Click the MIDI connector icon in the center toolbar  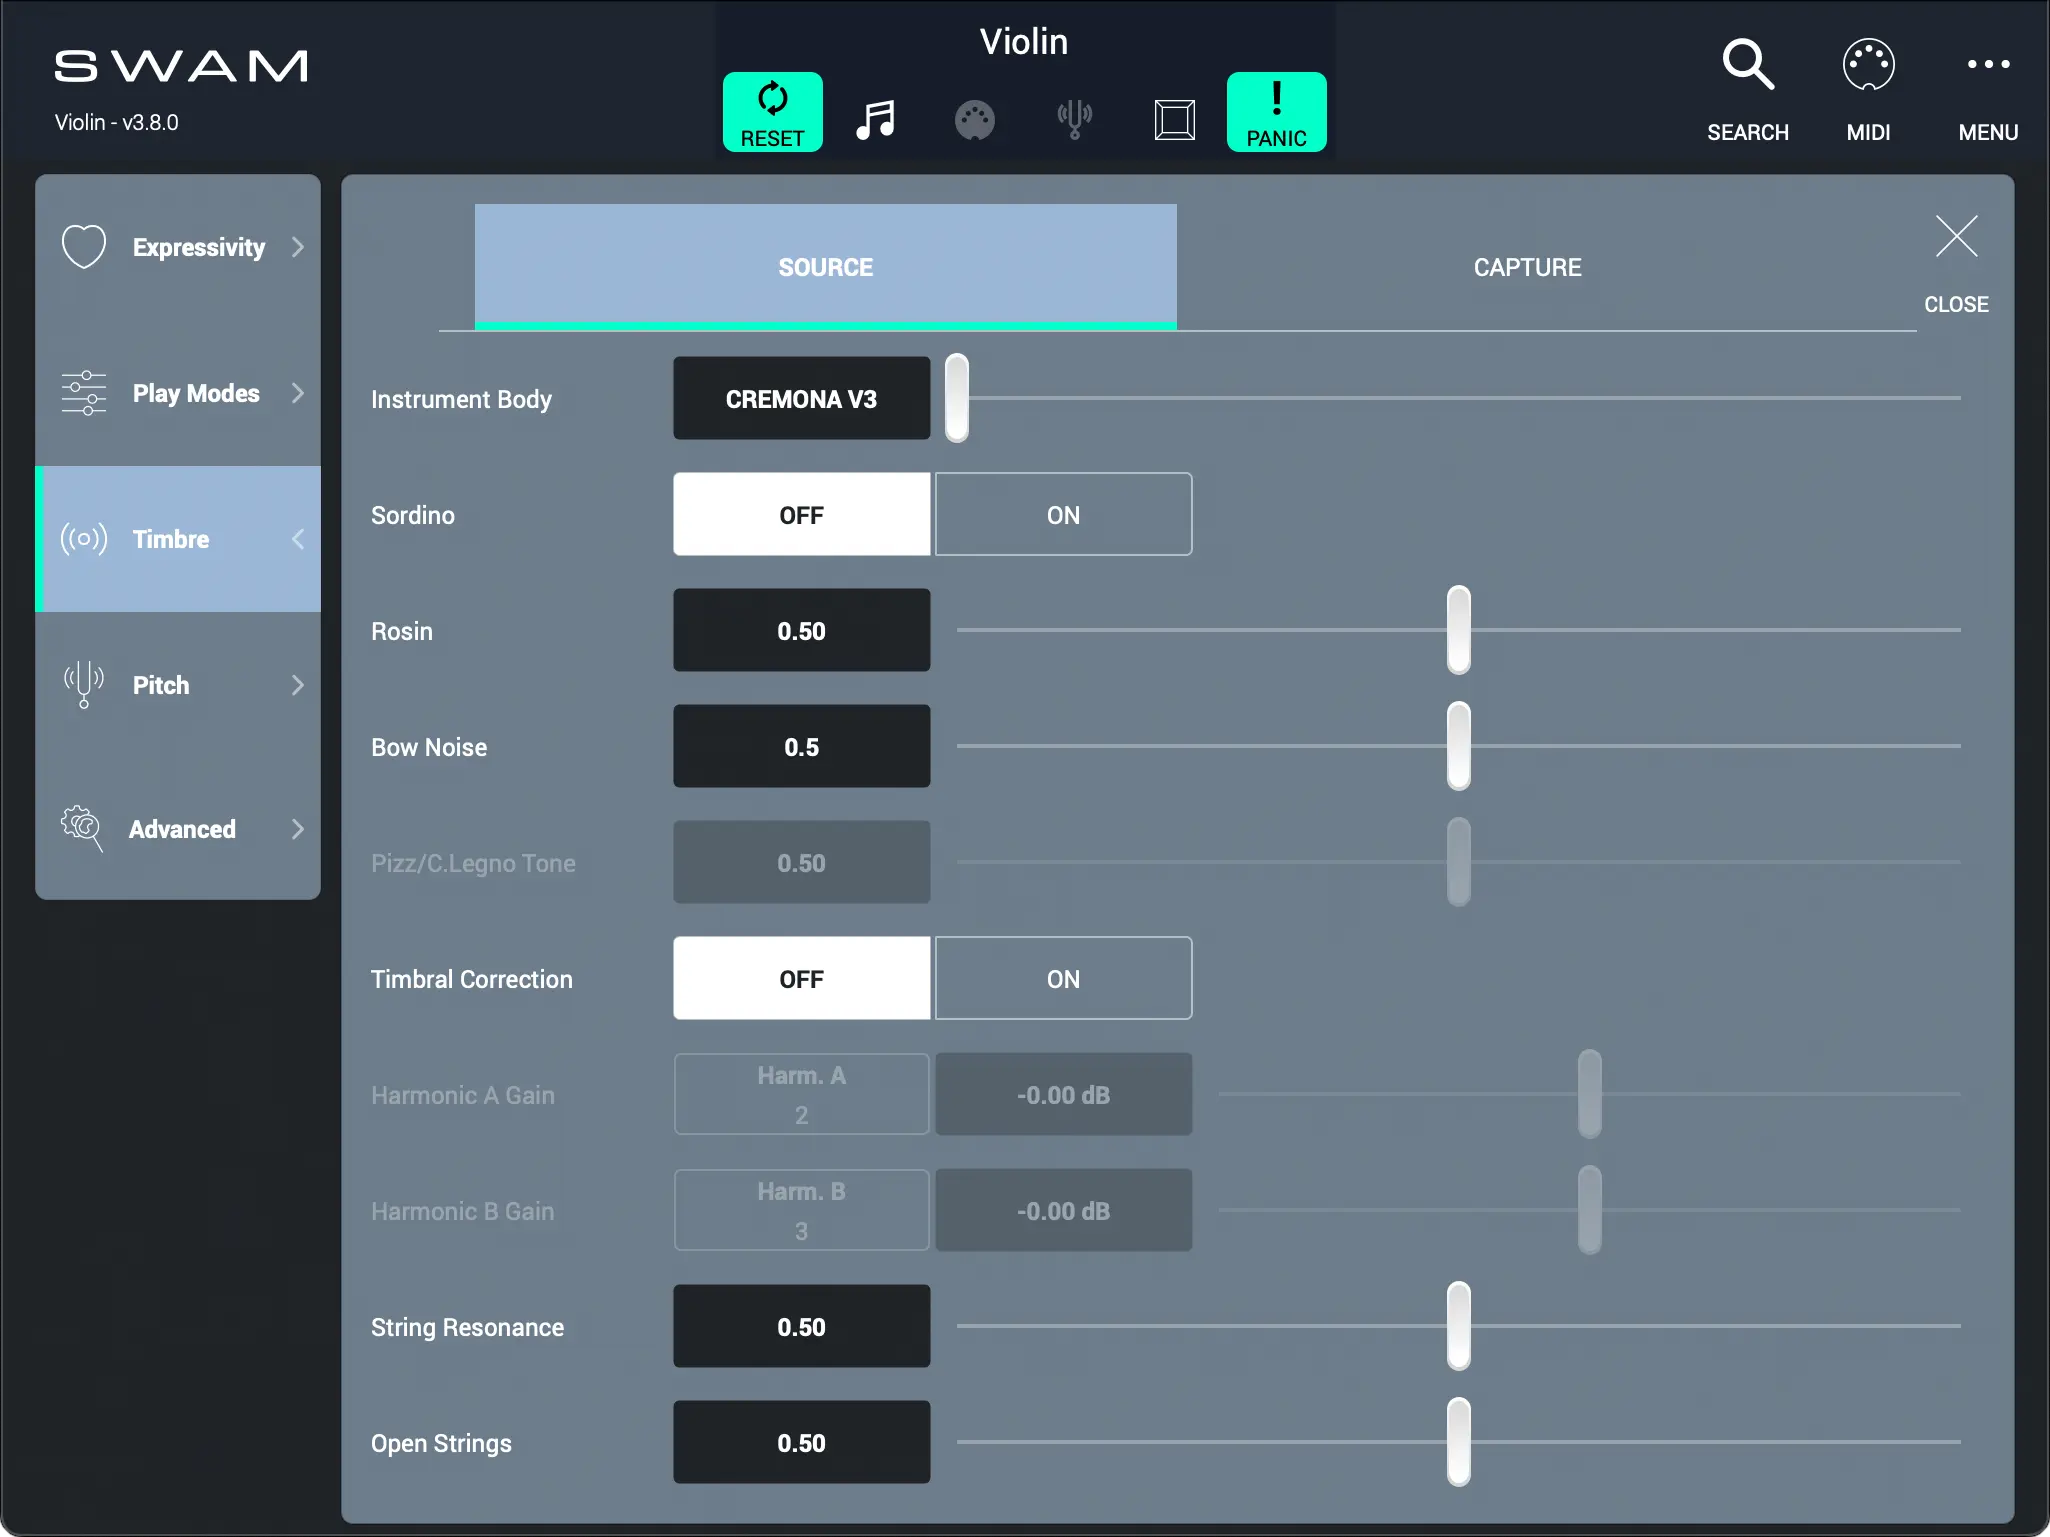point(974,120)
